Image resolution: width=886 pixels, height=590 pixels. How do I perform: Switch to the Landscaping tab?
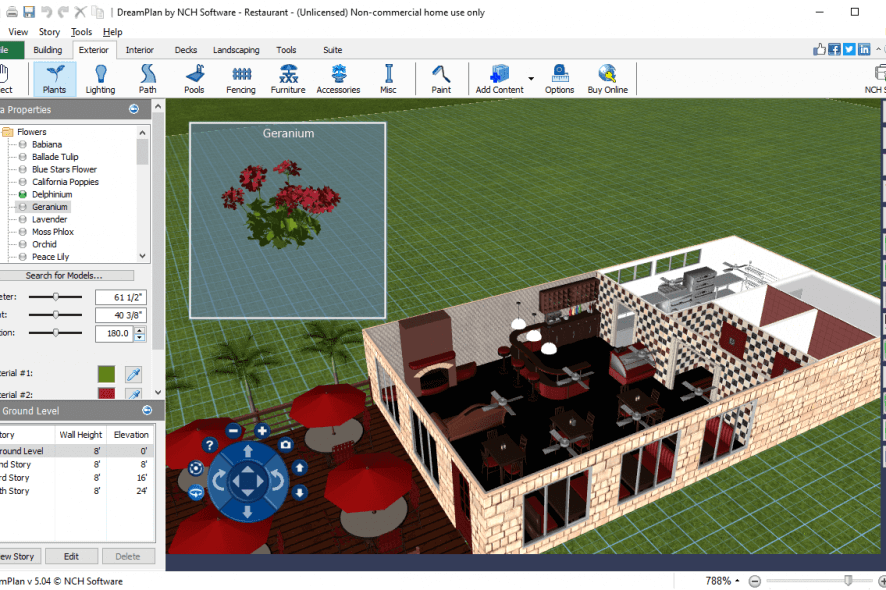point(236,50)
